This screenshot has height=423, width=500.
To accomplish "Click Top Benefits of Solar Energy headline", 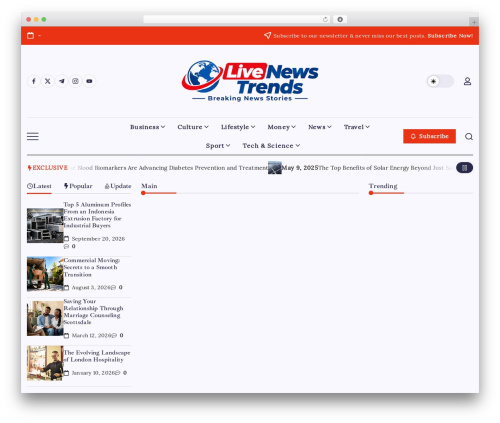I will pos(387,168).
